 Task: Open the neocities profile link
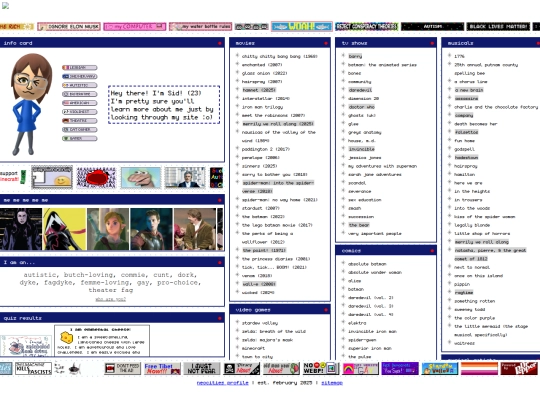click(x=222, y=383)
